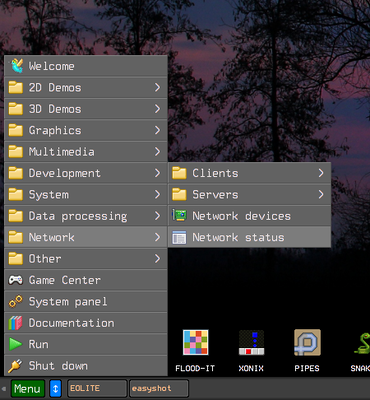Expand the Graphics chevron arrow
Viewport: 370px width, 400px height.
pos(157,130)
